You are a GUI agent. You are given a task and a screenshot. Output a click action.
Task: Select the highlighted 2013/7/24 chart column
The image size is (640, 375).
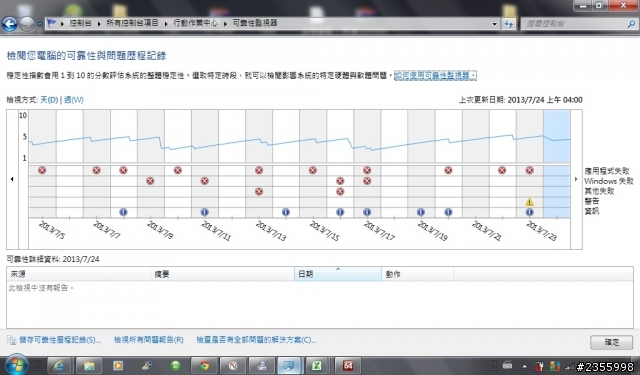(557, 164)
